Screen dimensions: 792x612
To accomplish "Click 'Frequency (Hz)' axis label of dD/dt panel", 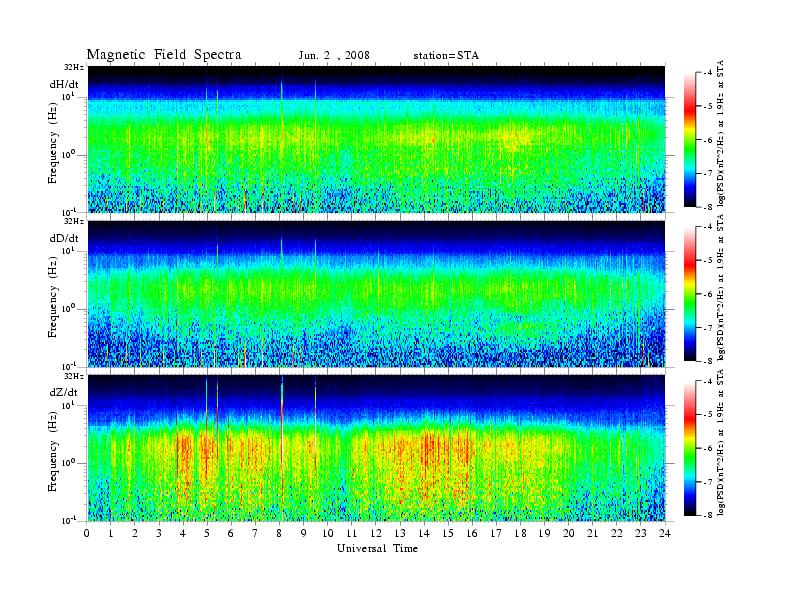I will coord(53,297).
